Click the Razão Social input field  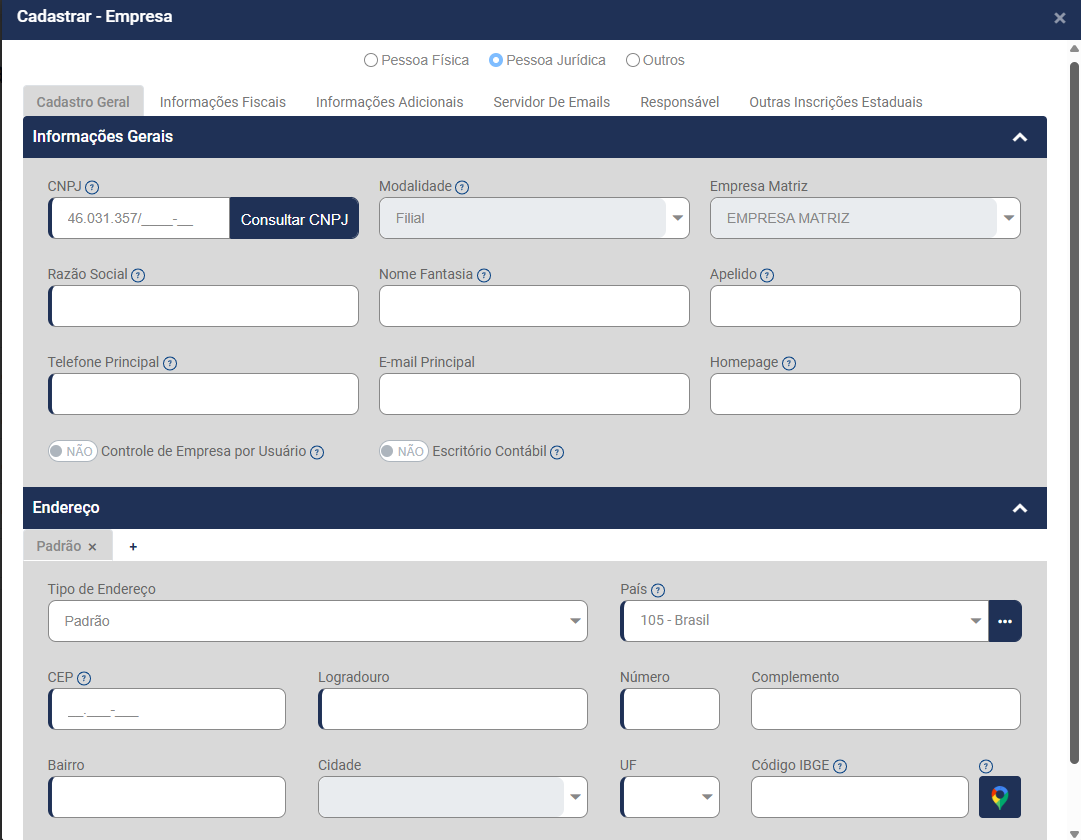(x=204, y=306)
